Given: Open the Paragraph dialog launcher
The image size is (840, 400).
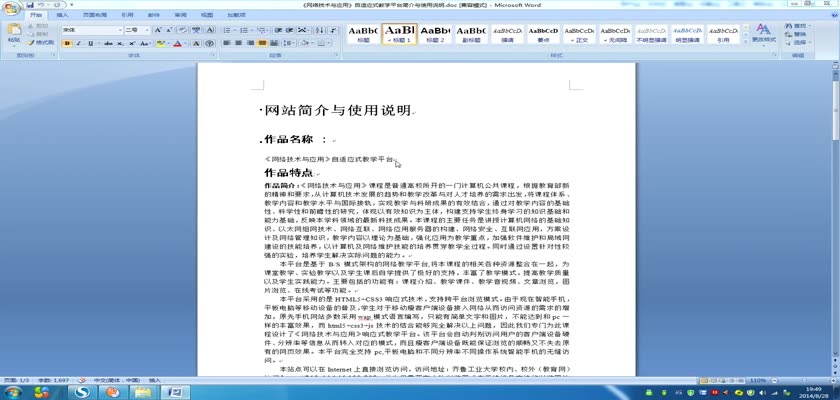Looking at the screenshot, I should (336, 55).
